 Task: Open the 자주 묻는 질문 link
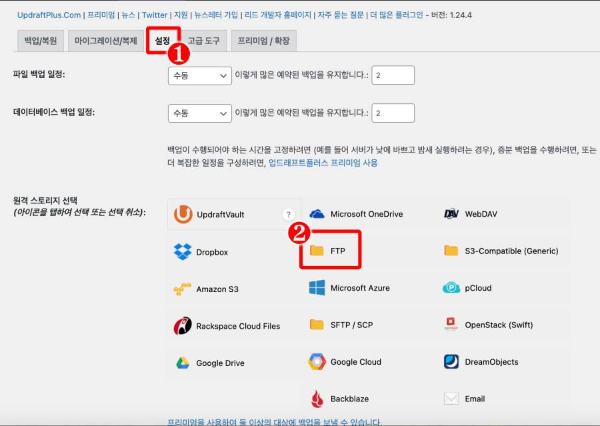coord(341,15)
